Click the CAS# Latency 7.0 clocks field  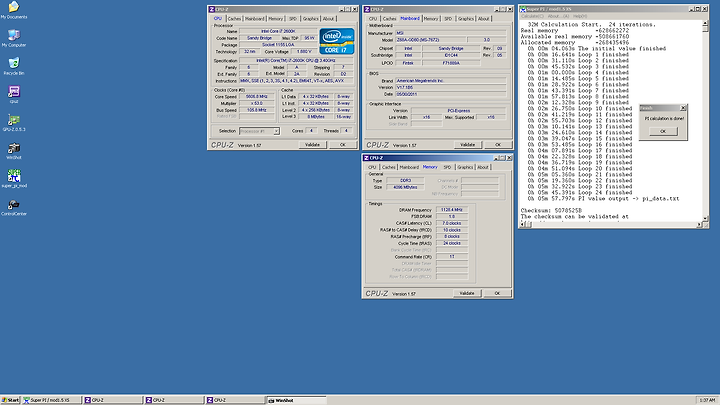click(x=452, y=223)
